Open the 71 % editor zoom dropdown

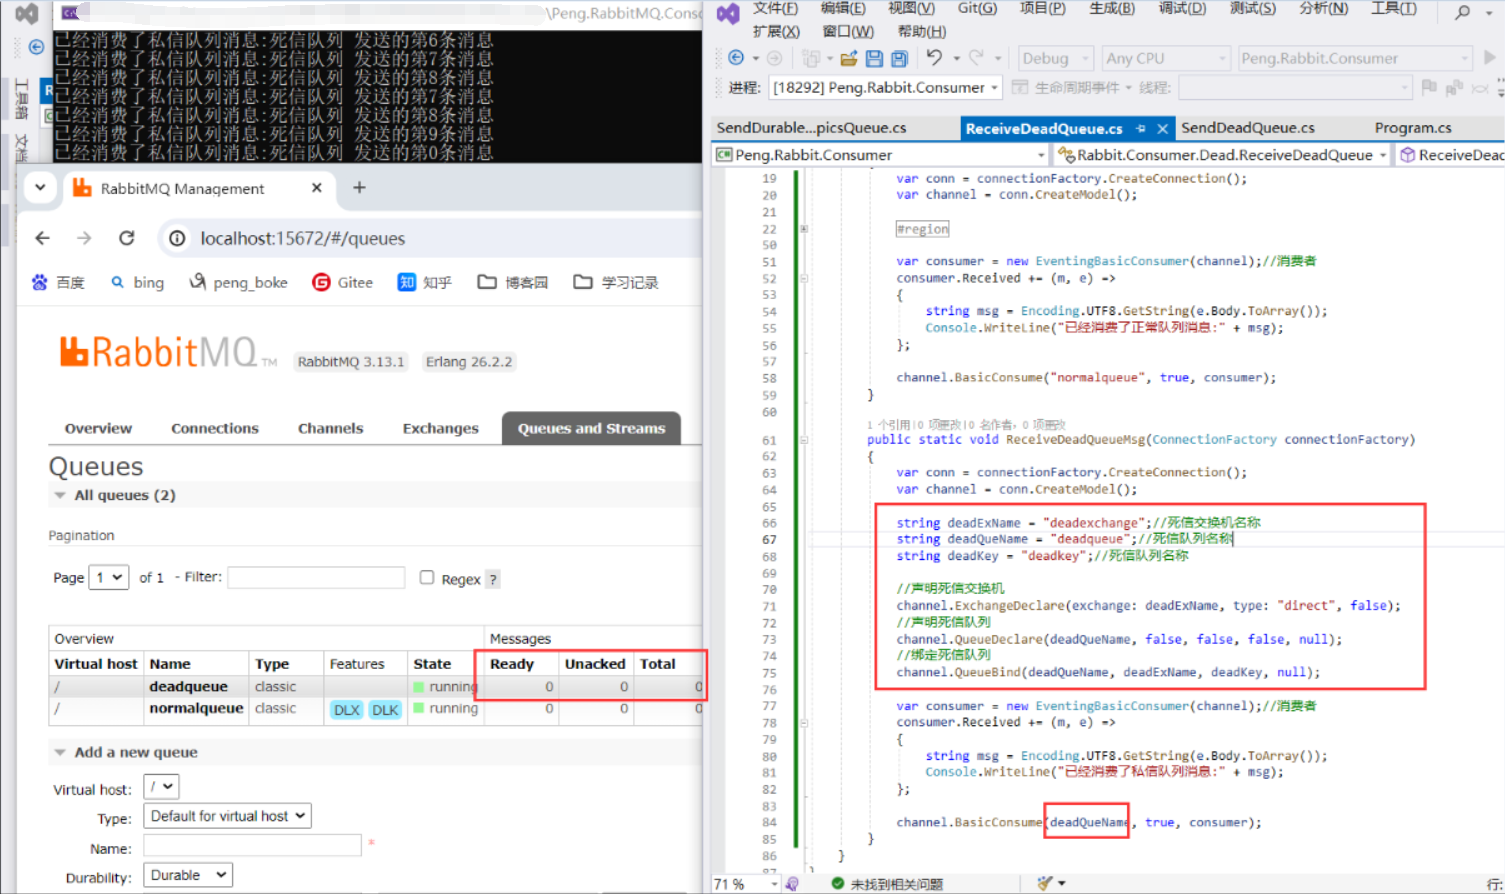[x=746, y=884]
